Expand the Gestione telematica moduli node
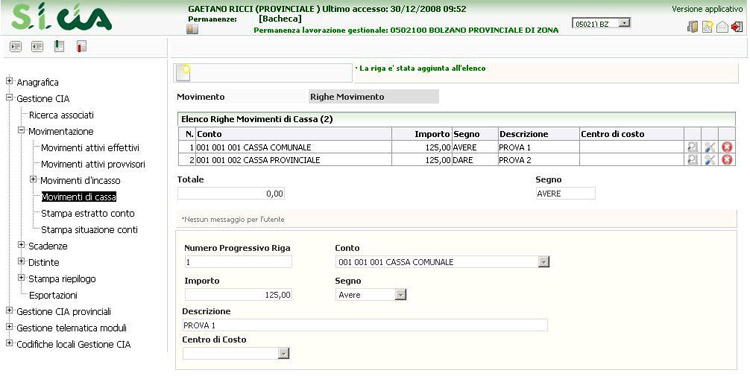 [9, 327]
